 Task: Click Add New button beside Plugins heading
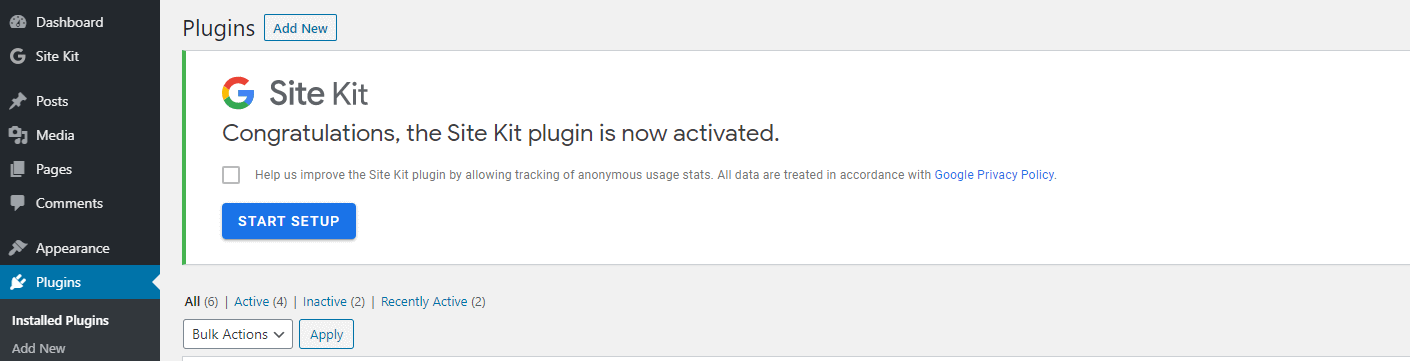(x=300, y=28)
